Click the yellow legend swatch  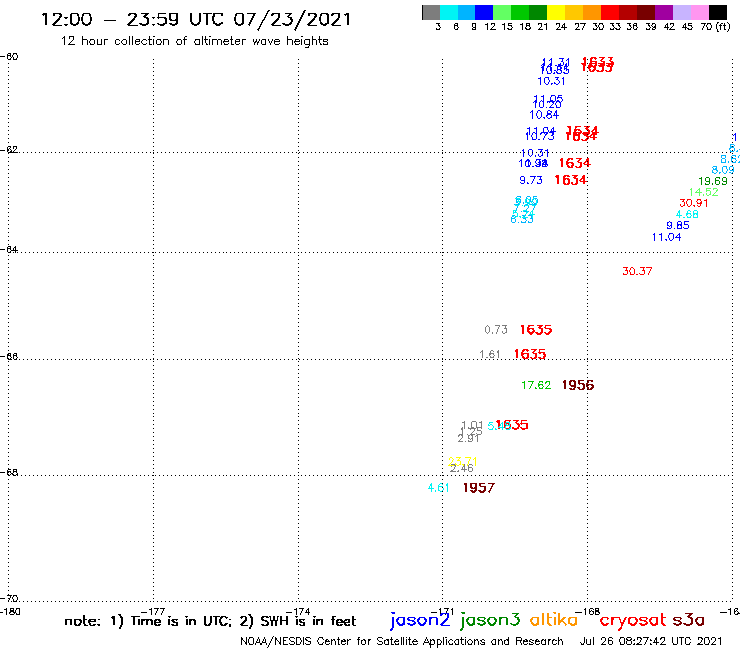coord(556,12)
